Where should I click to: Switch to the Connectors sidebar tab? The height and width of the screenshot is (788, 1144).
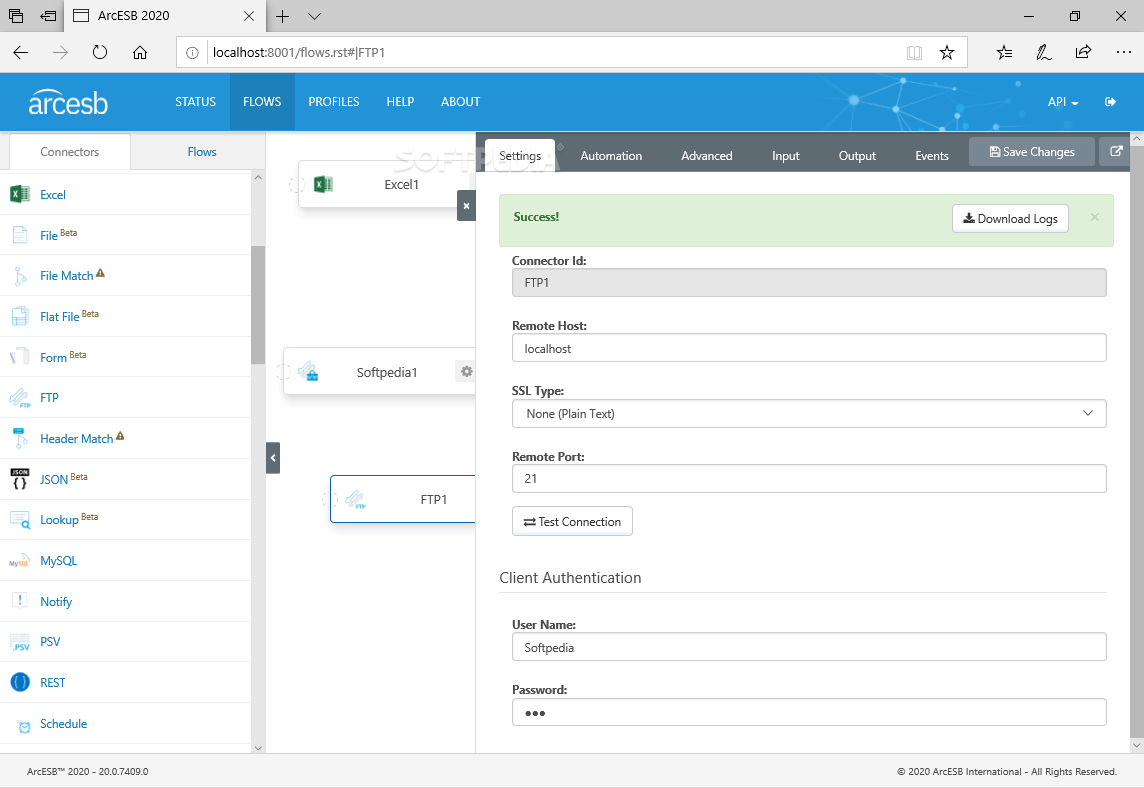coord(69,152)
